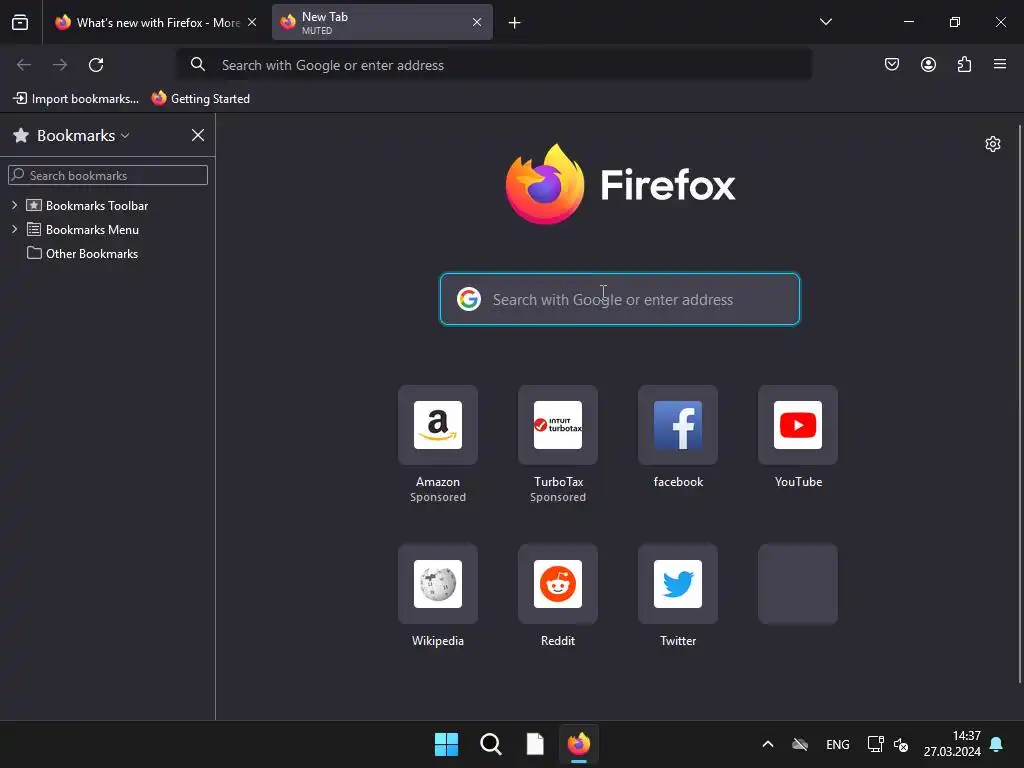Select Bookmarks Toolbar tree row
The width and height of the screenshot is (1024, 768).
point(108,205)
